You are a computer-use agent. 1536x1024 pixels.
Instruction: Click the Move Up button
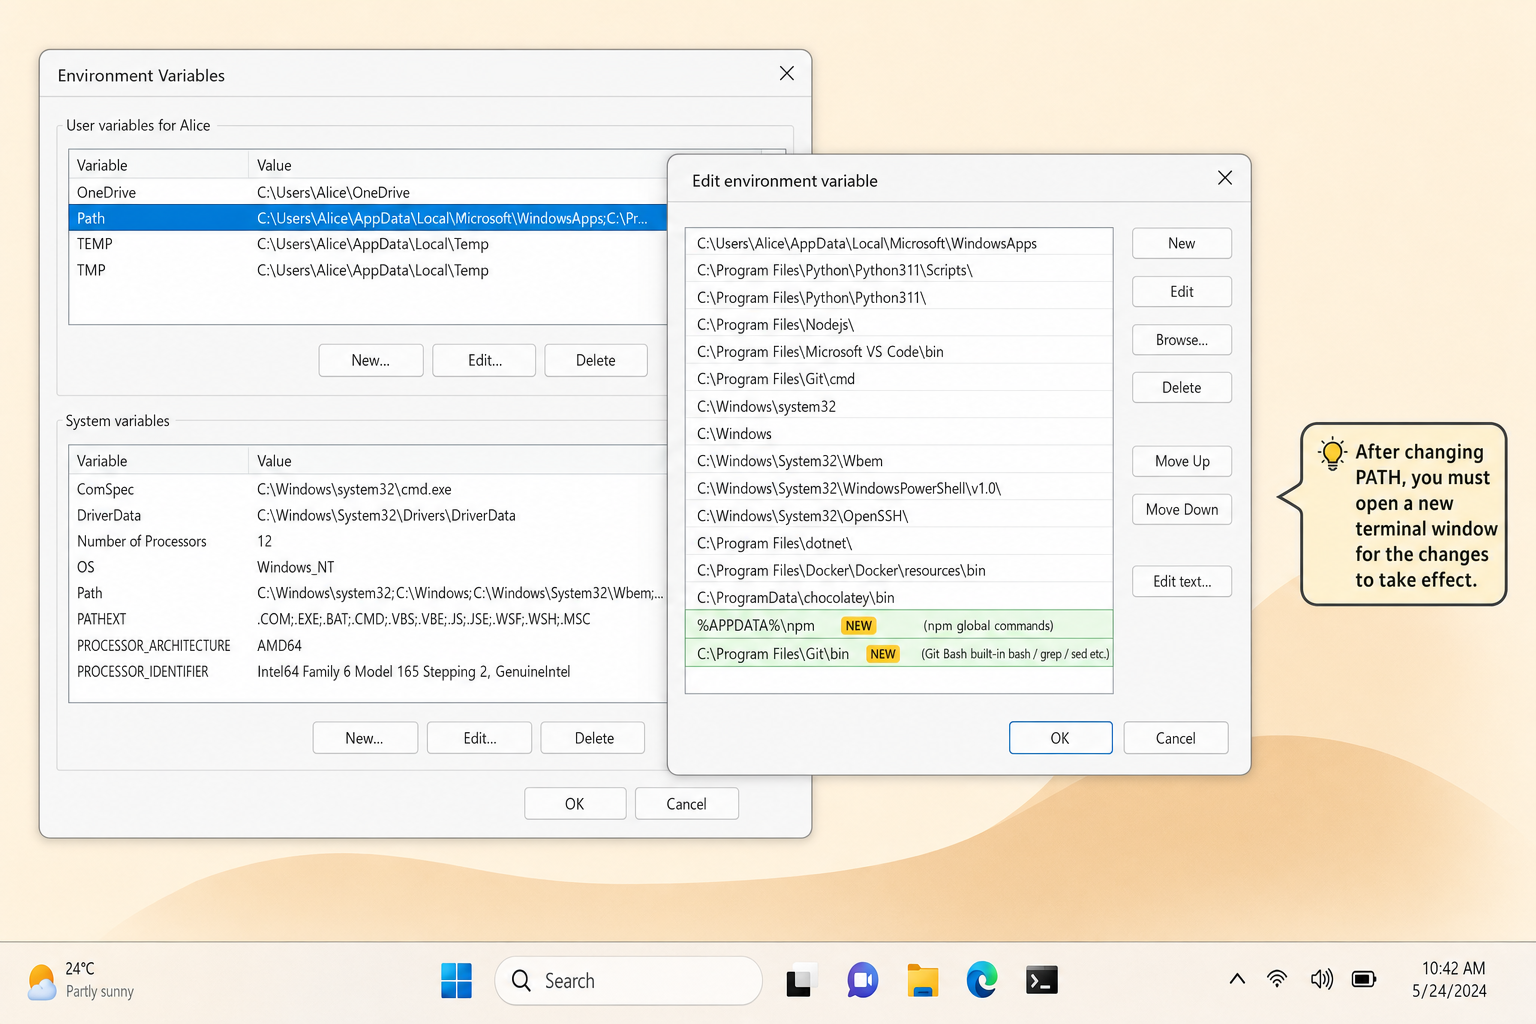[x=1181, y=461]
